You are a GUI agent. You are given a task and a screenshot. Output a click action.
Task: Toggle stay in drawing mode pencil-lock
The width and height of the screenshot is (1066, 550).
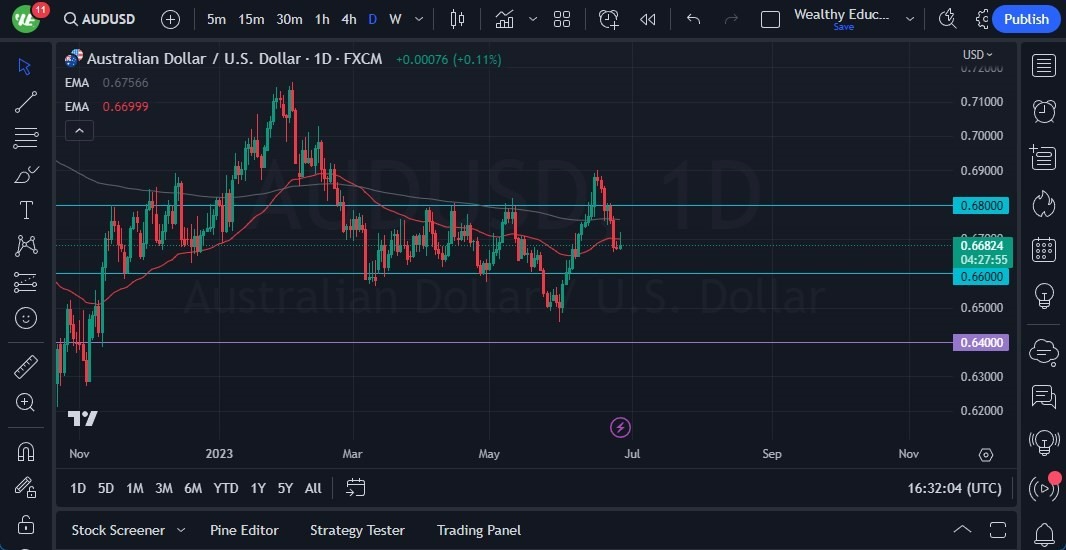(x=26, y=487)
